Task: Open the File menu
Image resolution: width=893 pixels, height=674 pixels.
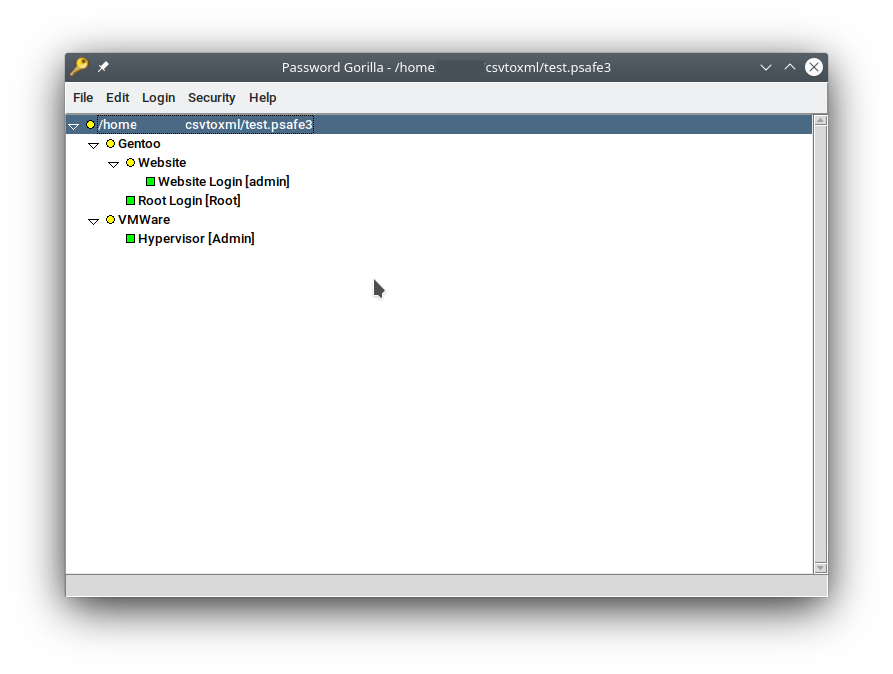Action: click(83, 97)
